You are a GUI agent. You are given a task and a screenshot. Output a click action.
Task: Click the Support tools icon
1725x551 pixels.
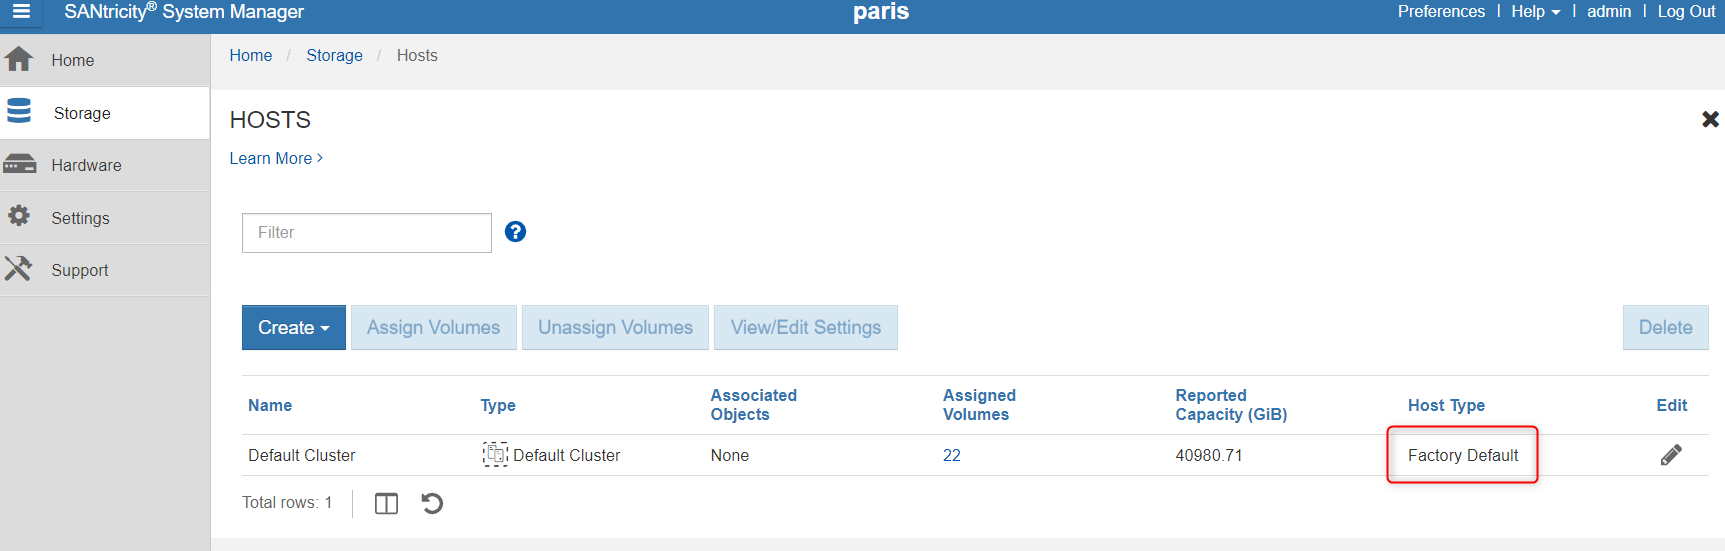click(18, 269)
